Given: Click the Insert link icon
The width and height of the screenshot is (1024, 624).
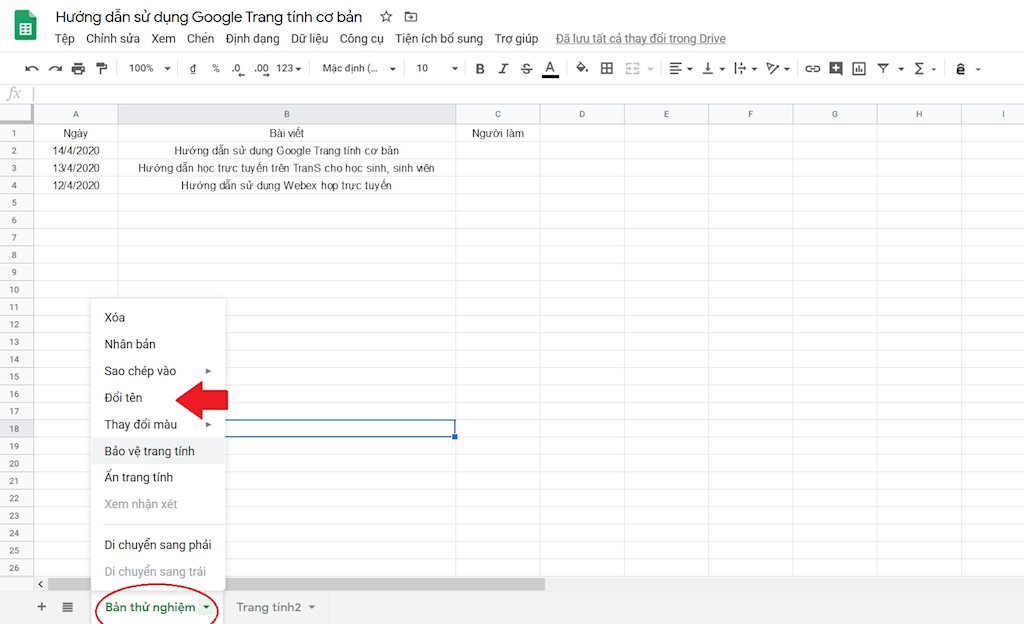Looking at the screenshot, I should click(x=812, y=68).
